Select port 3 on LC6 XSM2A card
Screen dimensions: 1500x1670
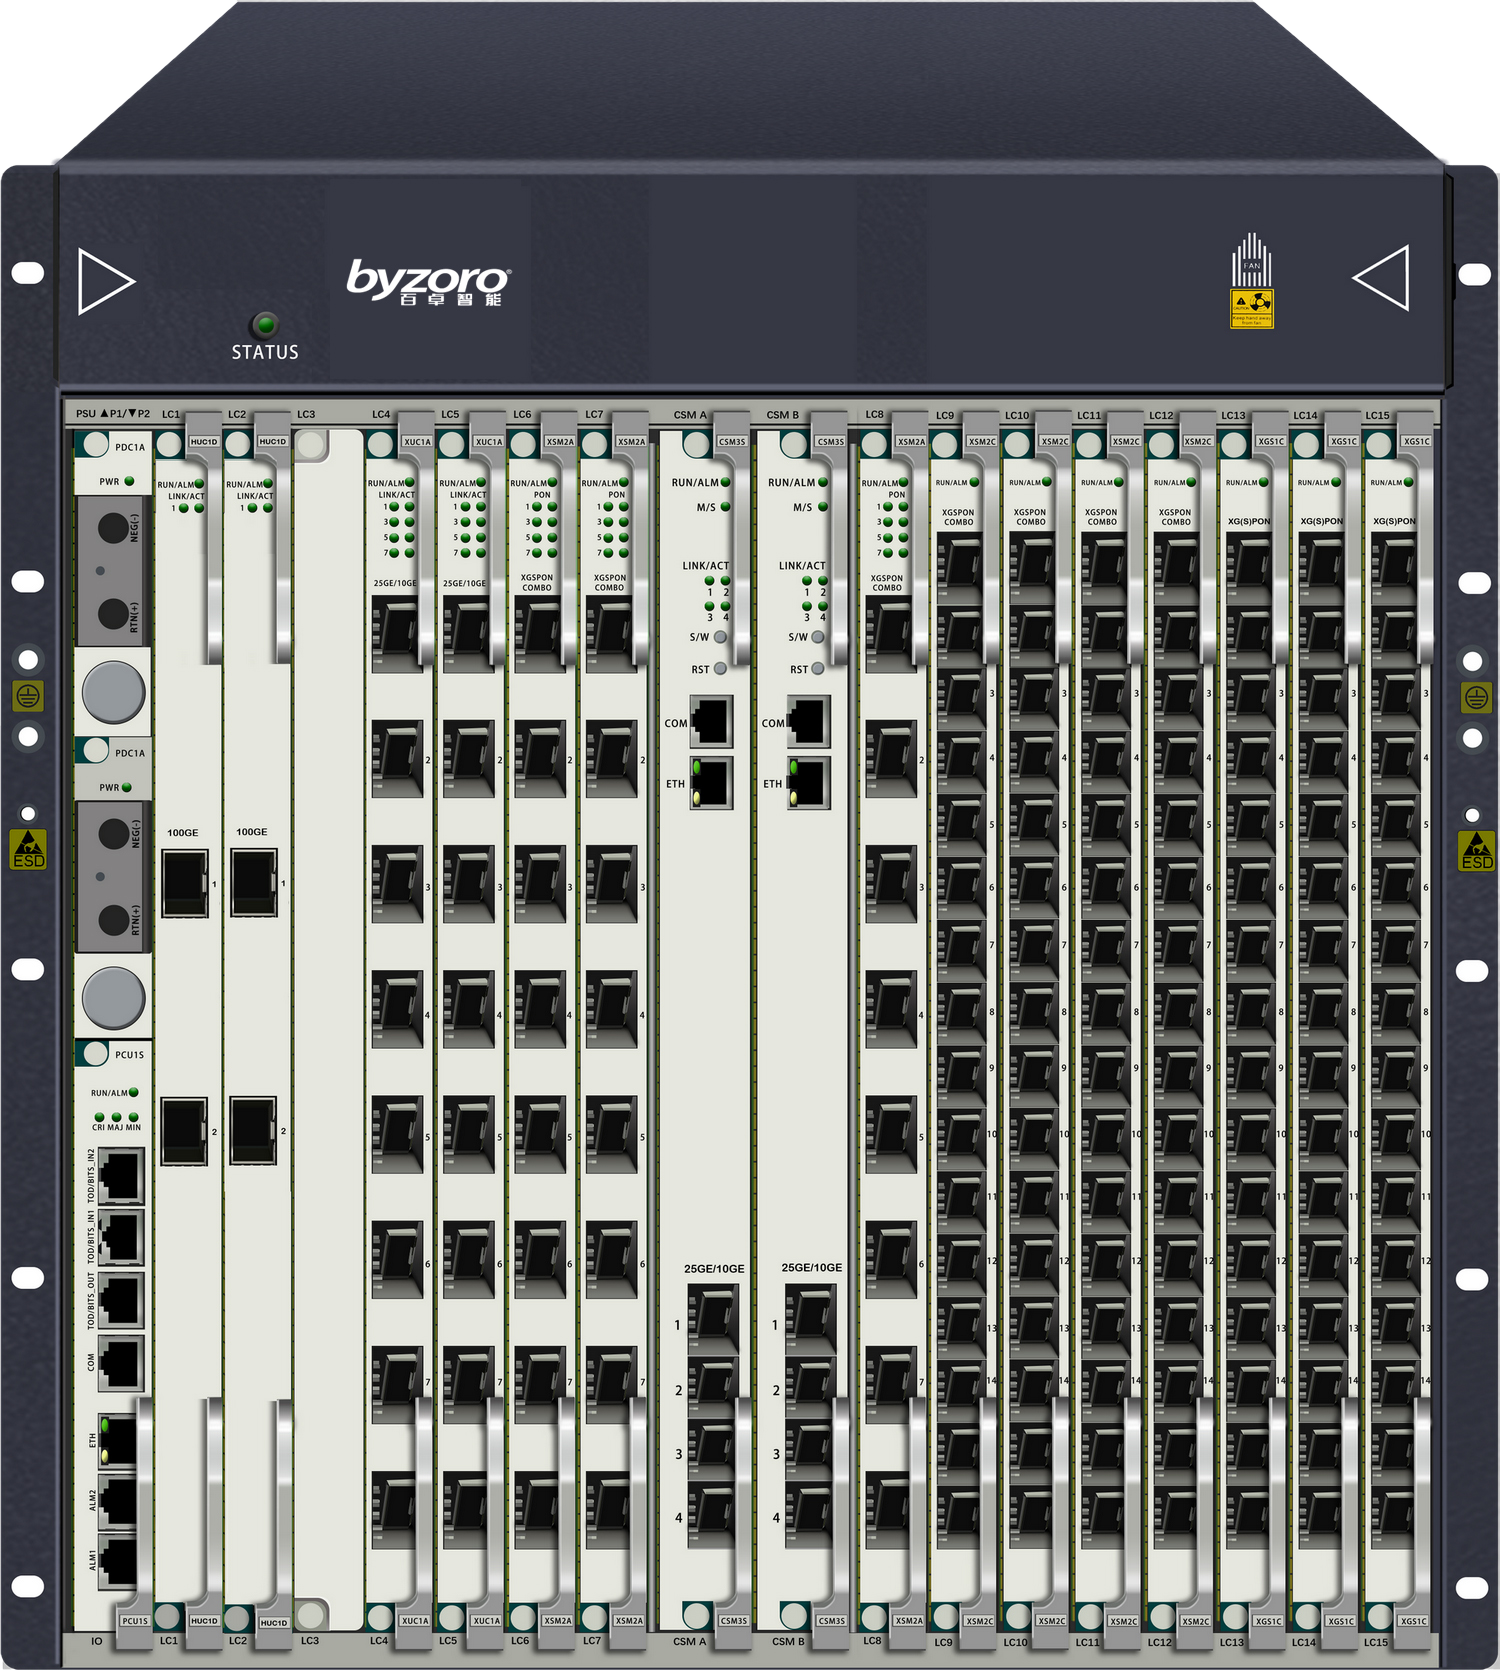540,884
